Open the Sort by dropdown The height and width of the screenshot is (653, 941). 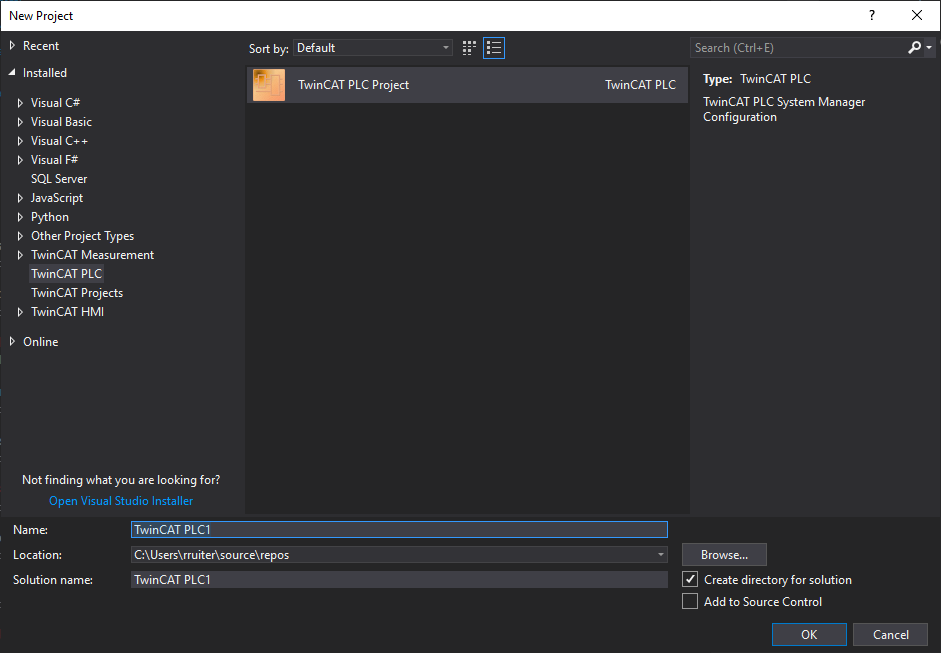point(373,48)
